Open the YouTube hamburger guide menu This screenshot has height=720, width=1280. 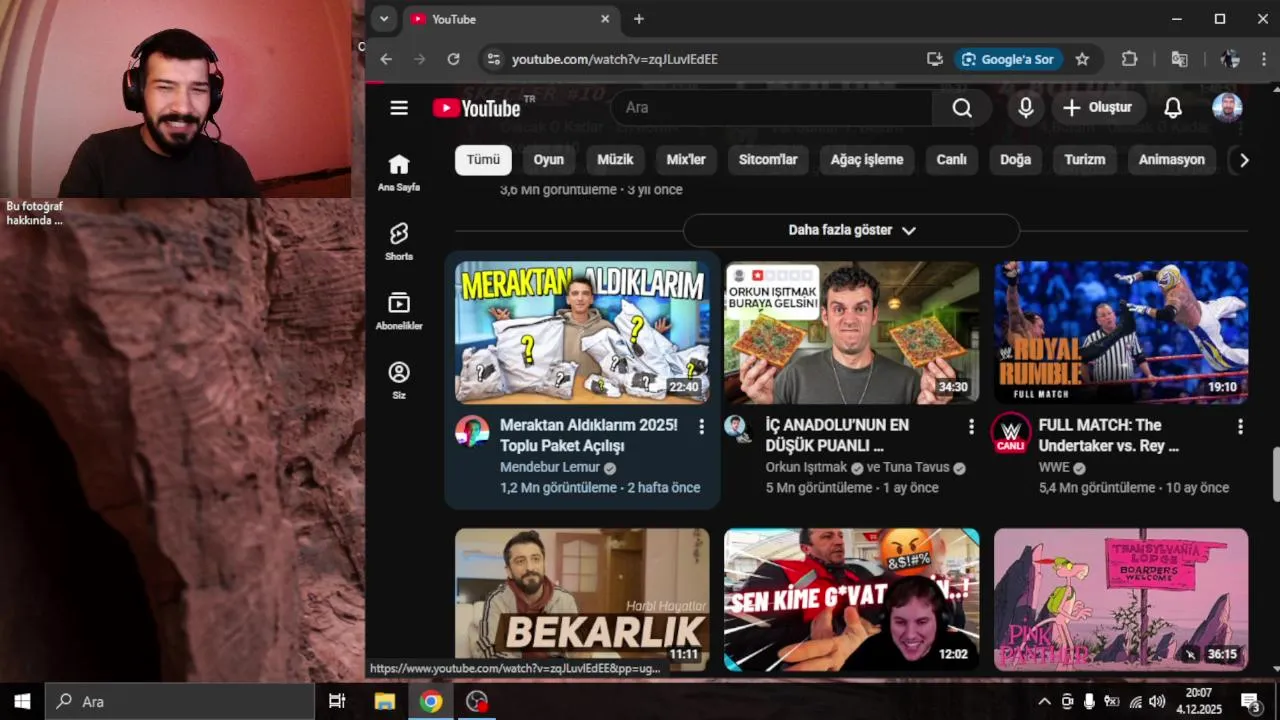tap(399, 108)
